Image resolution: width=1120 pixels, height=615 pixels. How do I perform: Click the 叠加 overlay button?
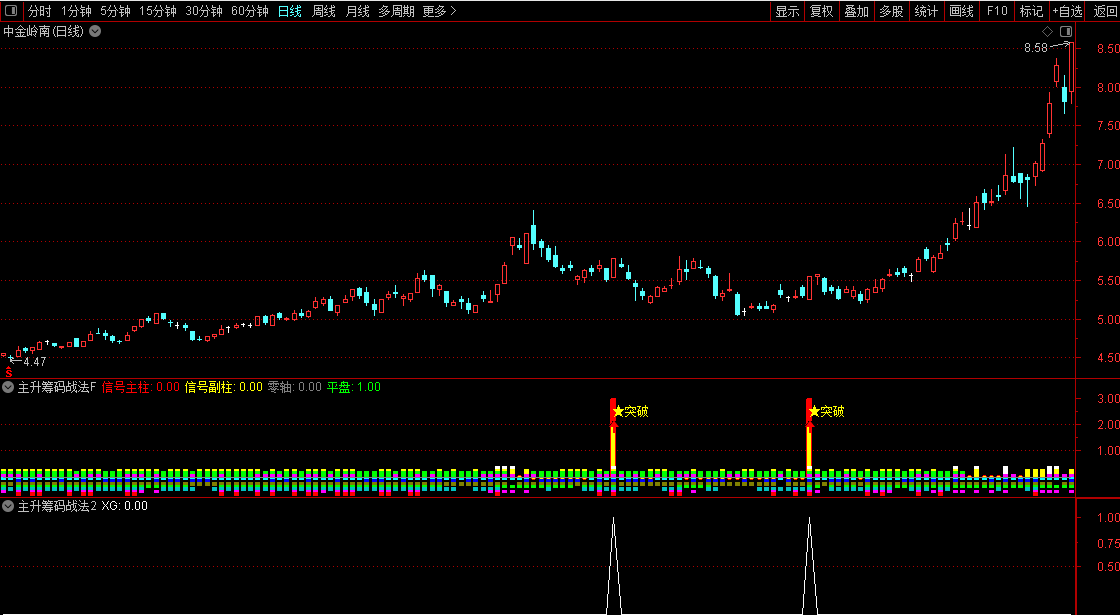tap(856, 11)
